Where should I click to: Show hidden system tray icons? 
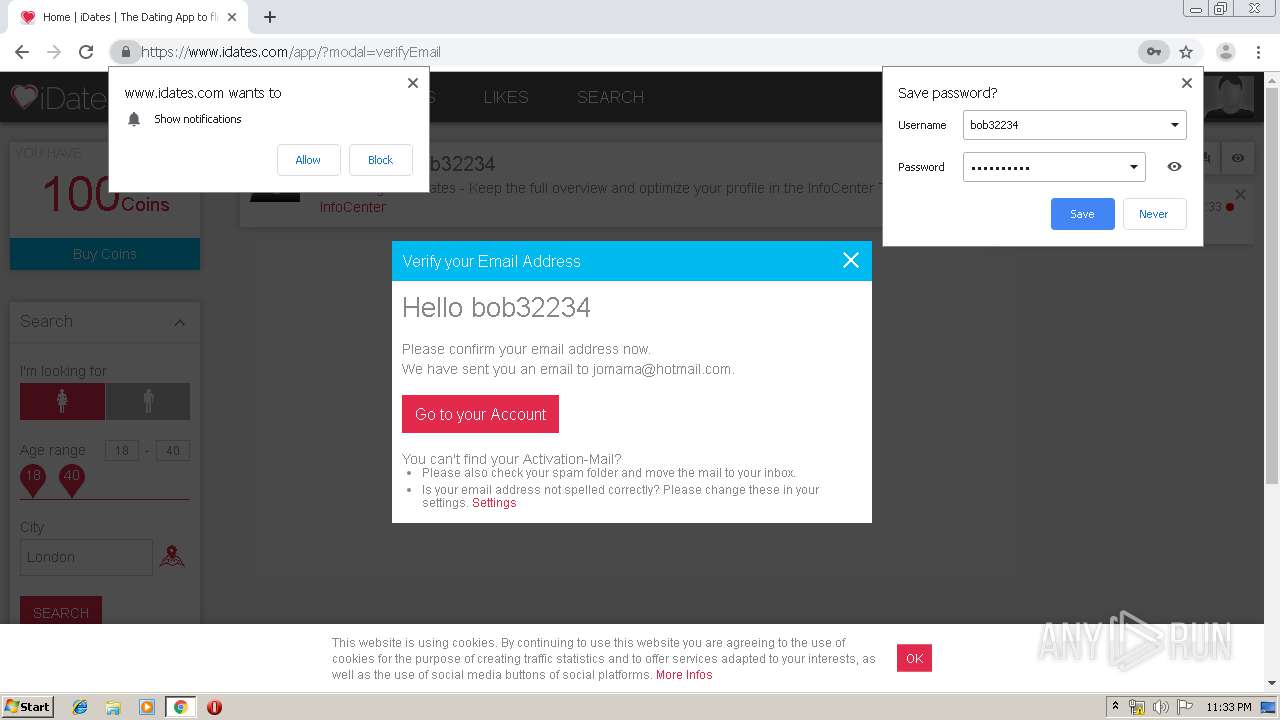coord(1115,707)
